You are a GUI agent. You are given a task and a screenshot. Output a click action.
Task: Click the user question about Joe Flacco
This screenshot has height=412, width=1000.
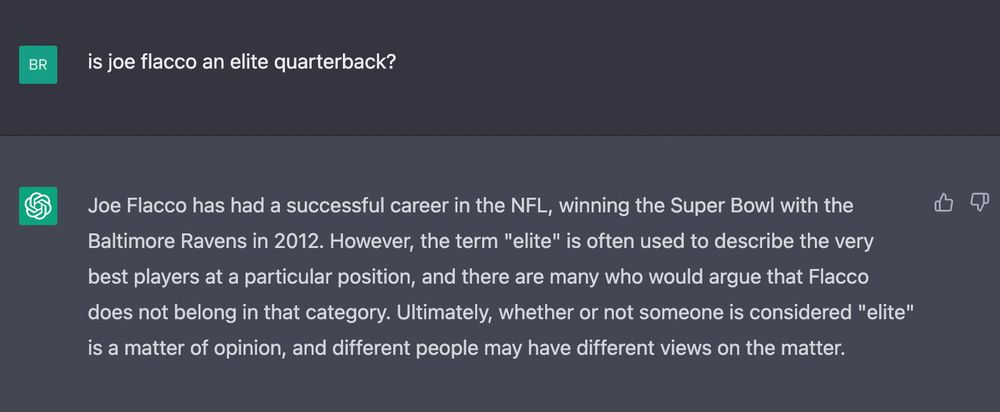[241, 62]
